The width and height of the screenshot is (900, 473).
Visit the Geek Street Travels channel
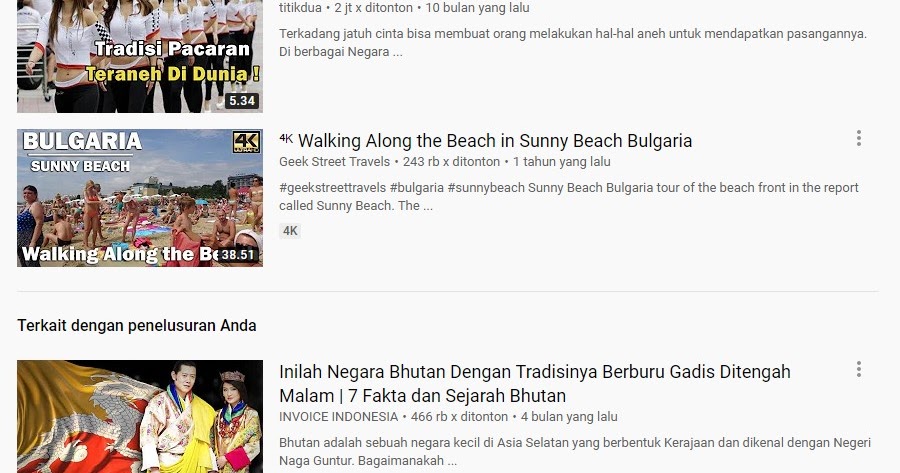[335, 162]
